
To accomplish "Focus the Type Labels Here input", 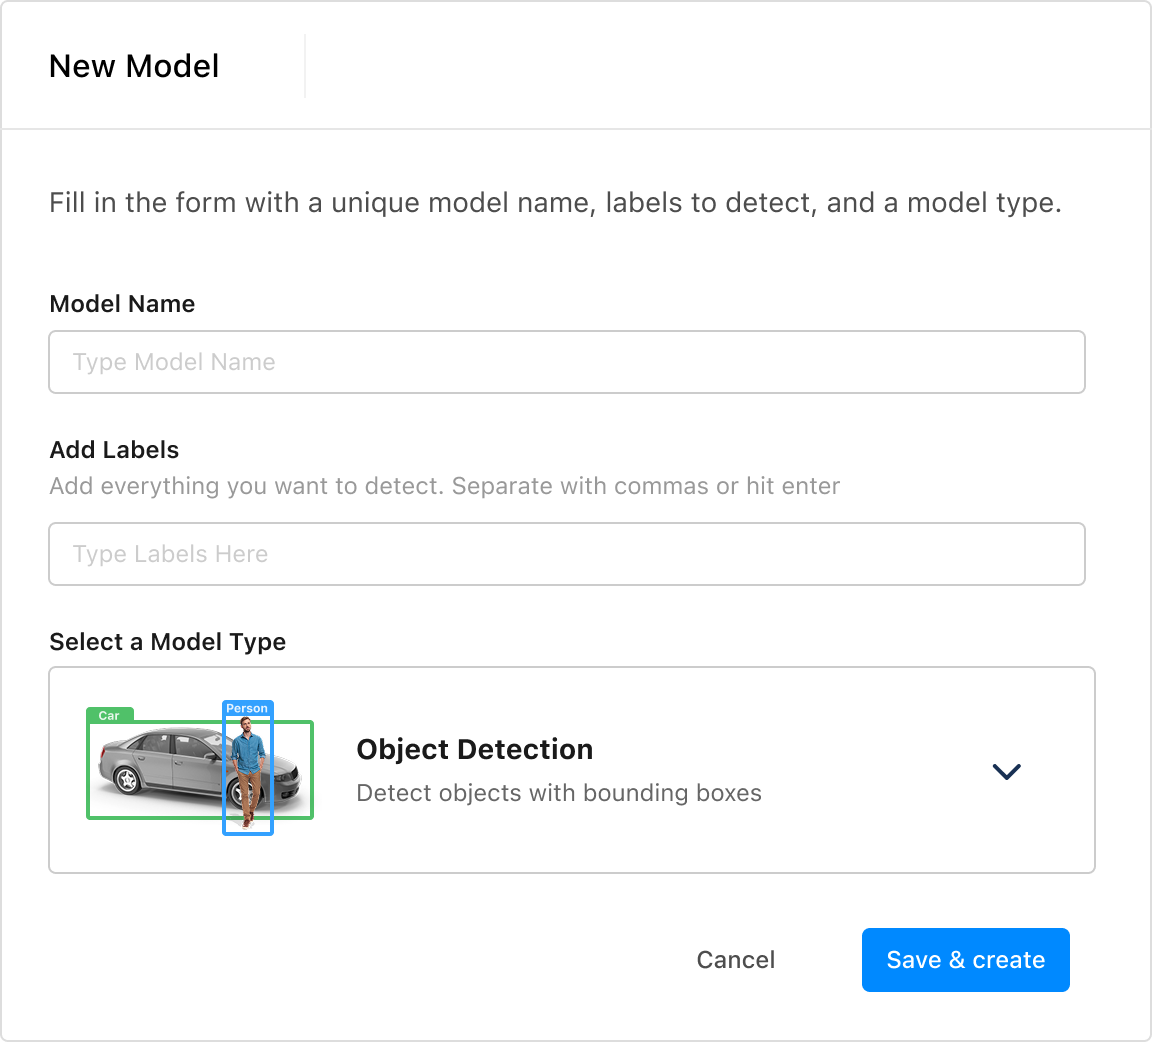I will point(566,554).
